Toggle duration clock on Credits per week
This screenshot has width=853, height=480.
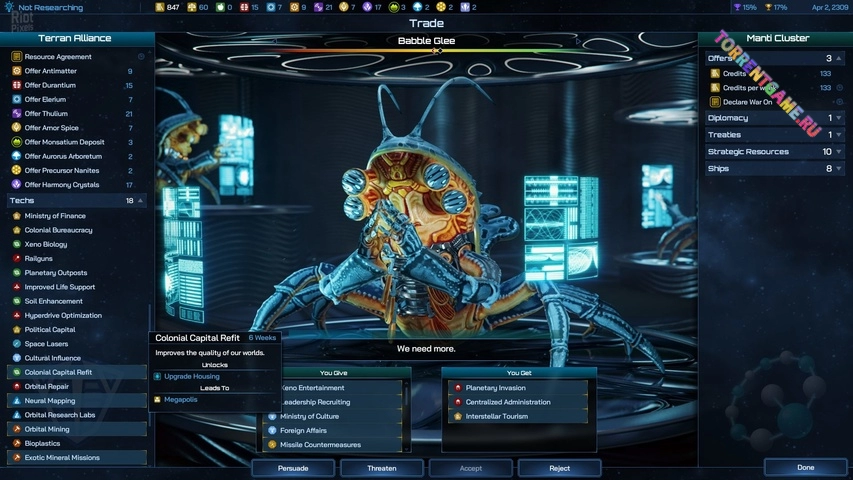[x=839, y=88]
